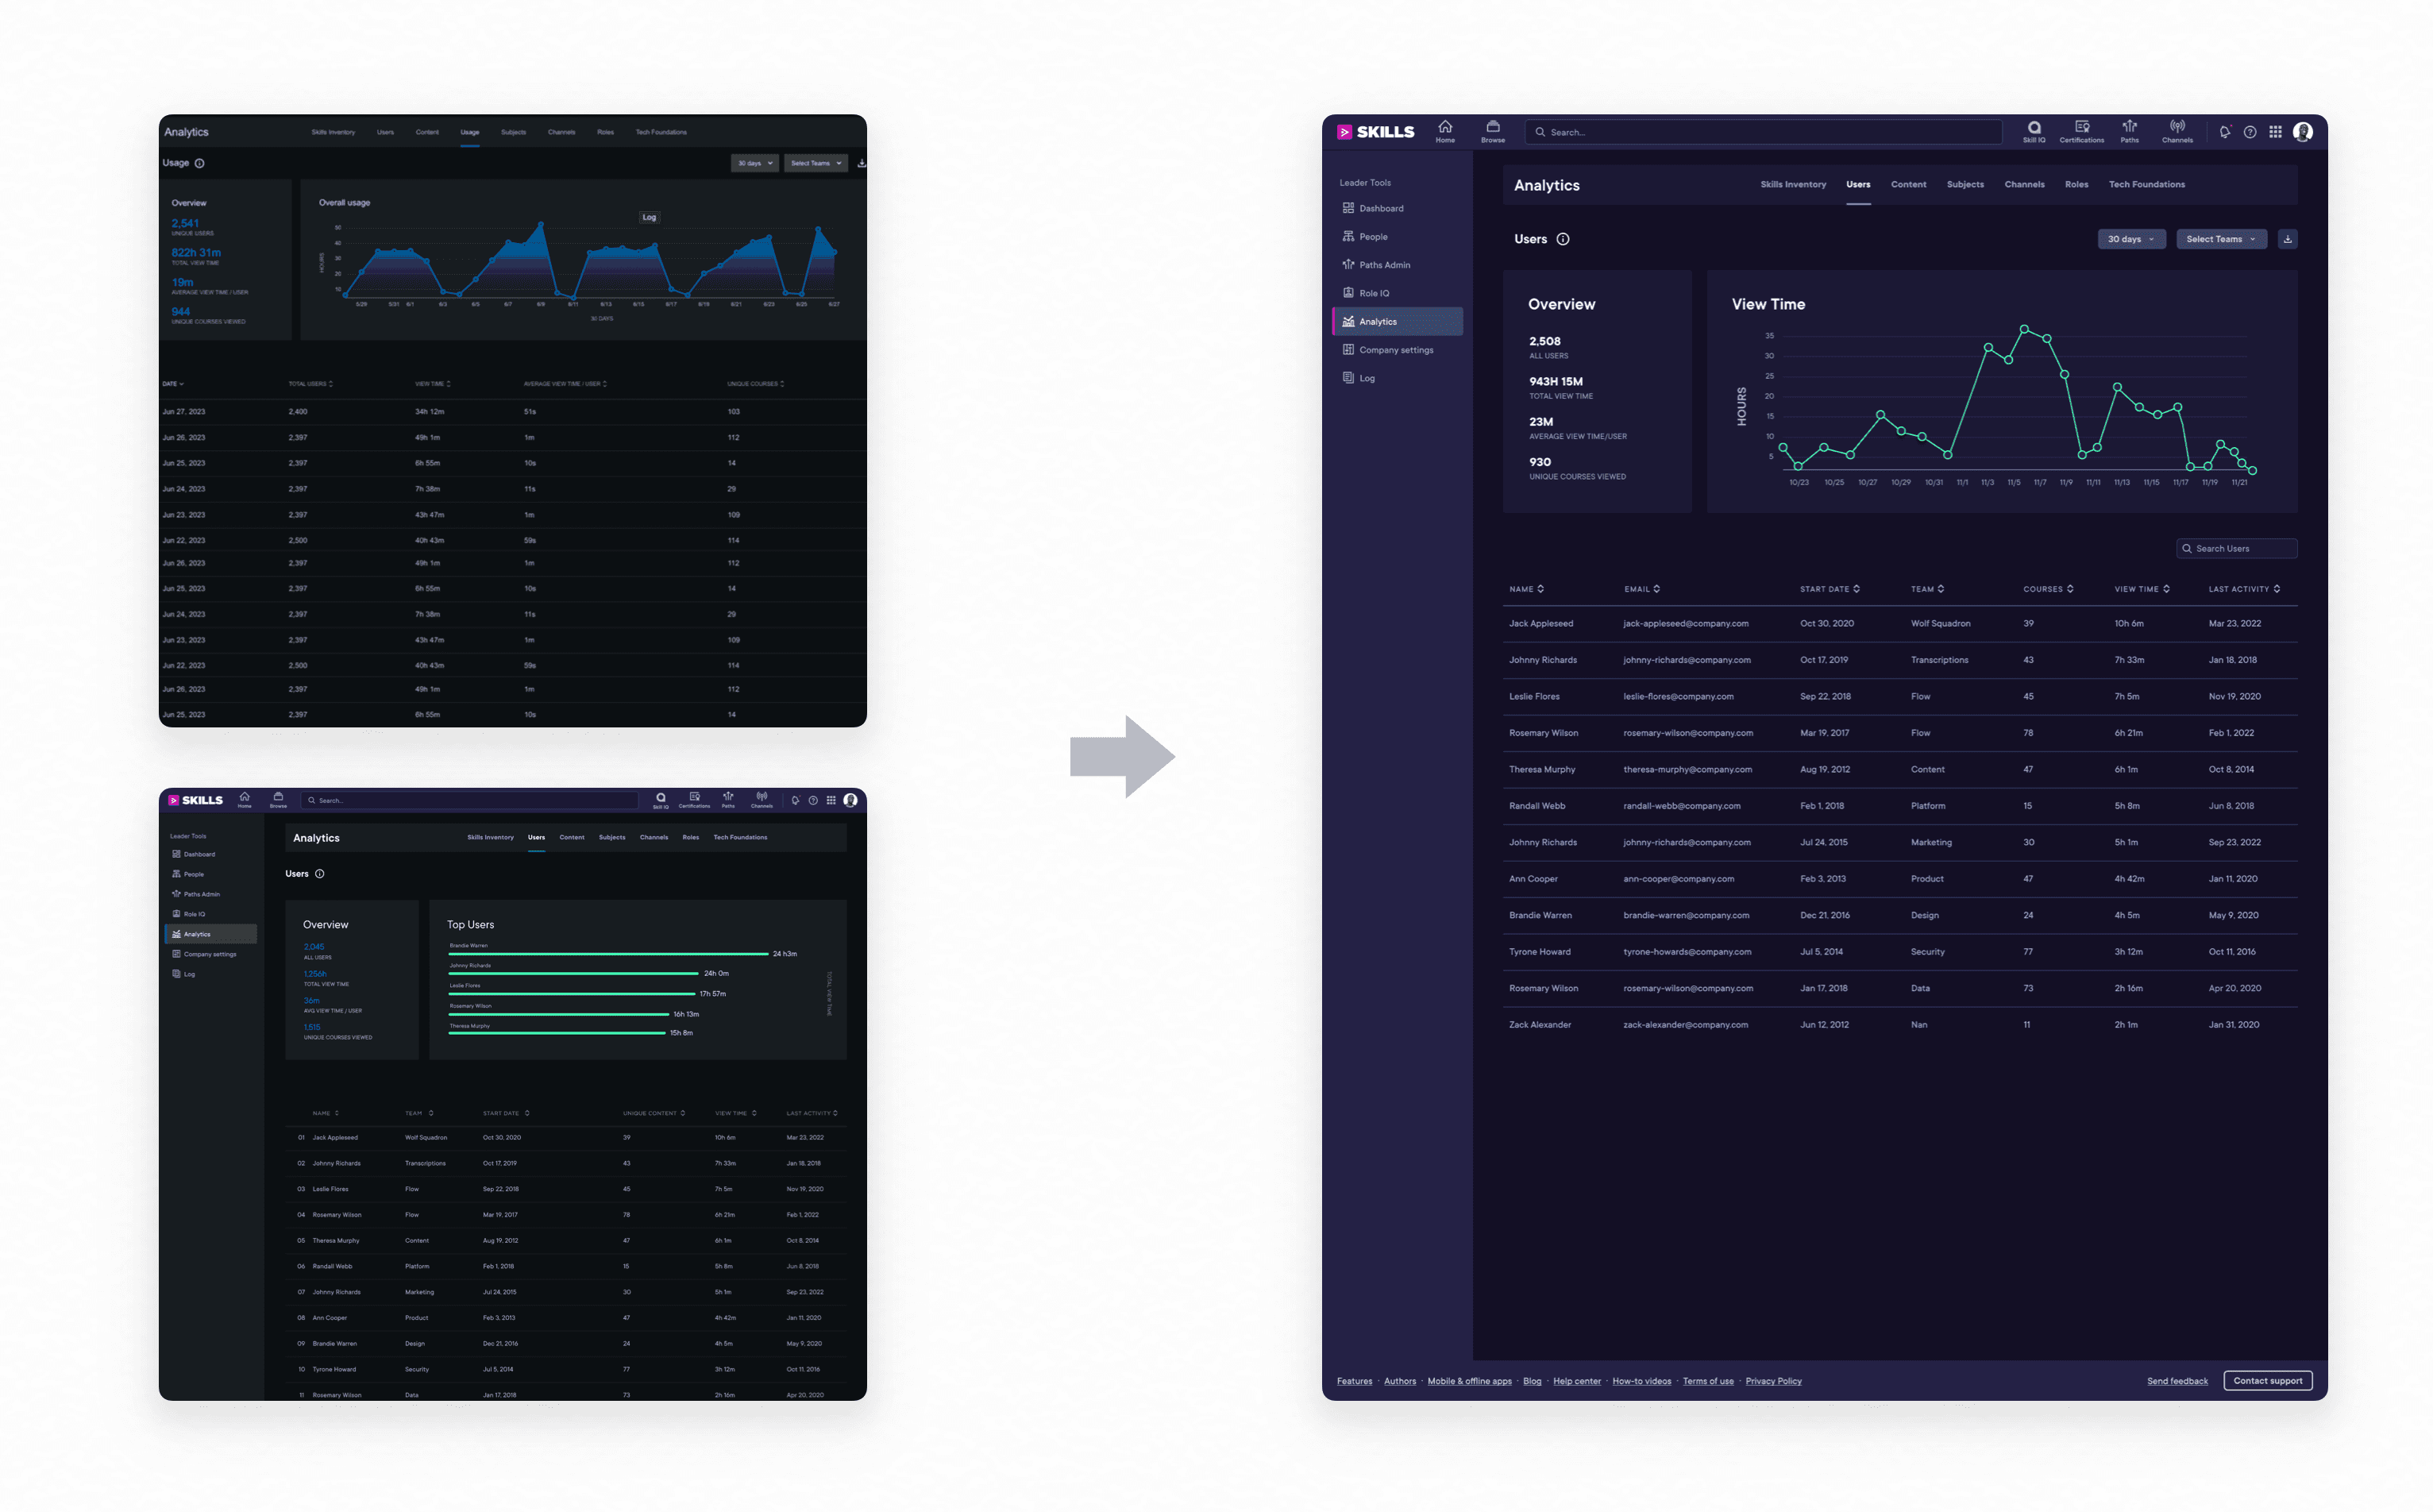Click the download icon beside the purple Select Teams

[x=2287, y=239]
